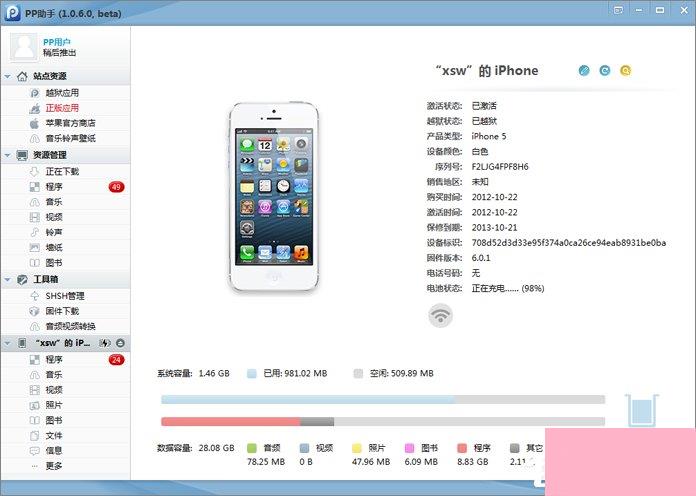
Task: Click the 站点资源 home icon
Action: tap(22, 76)
